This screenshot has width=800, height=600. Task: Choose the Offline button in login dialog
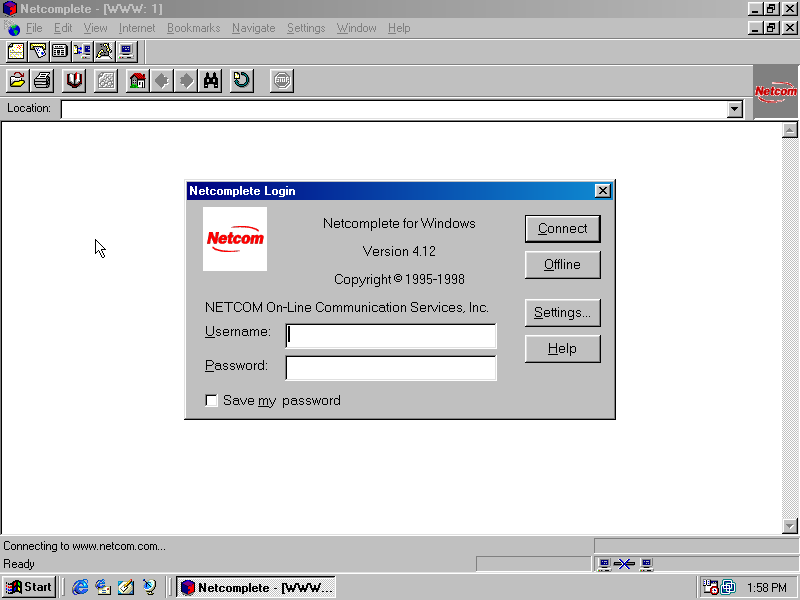click(x=562, y=265)
